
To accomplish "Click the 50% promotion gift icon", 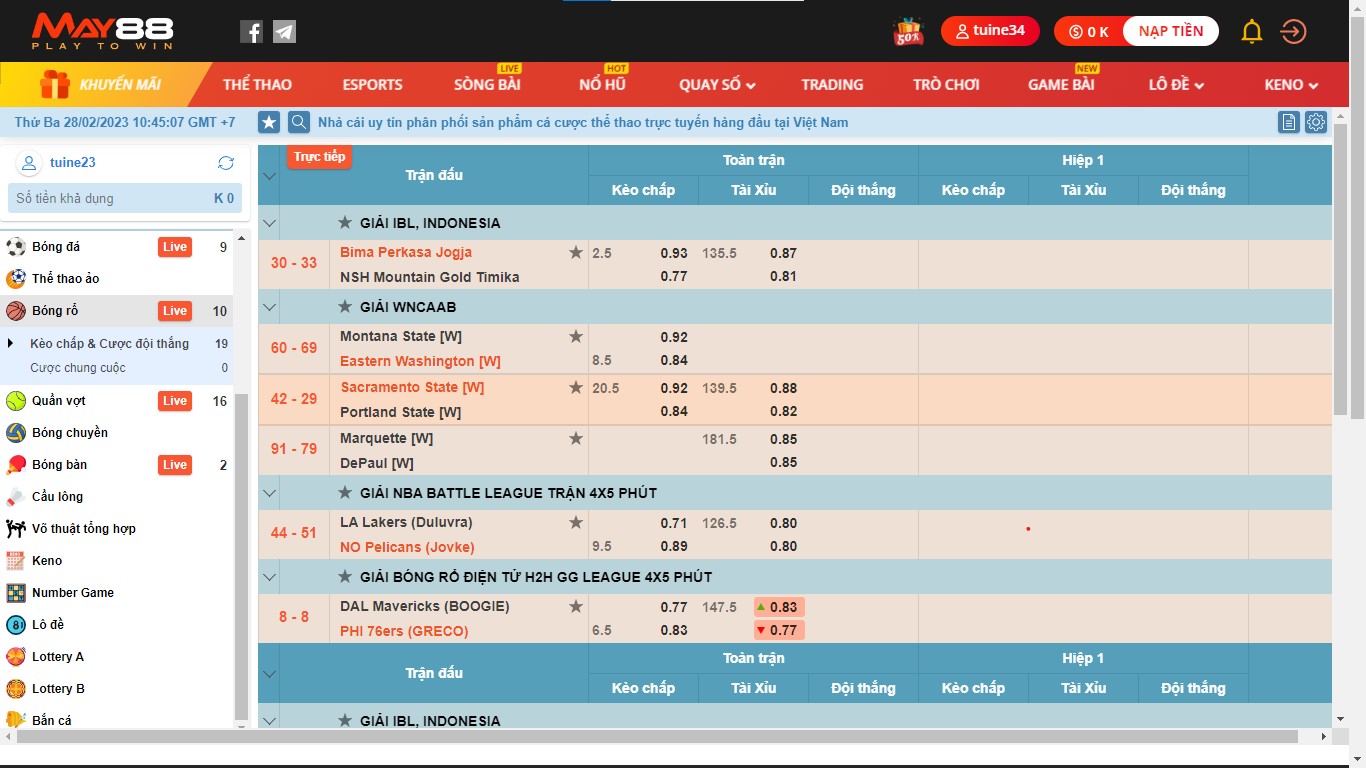I will click(x=908, y=32).
